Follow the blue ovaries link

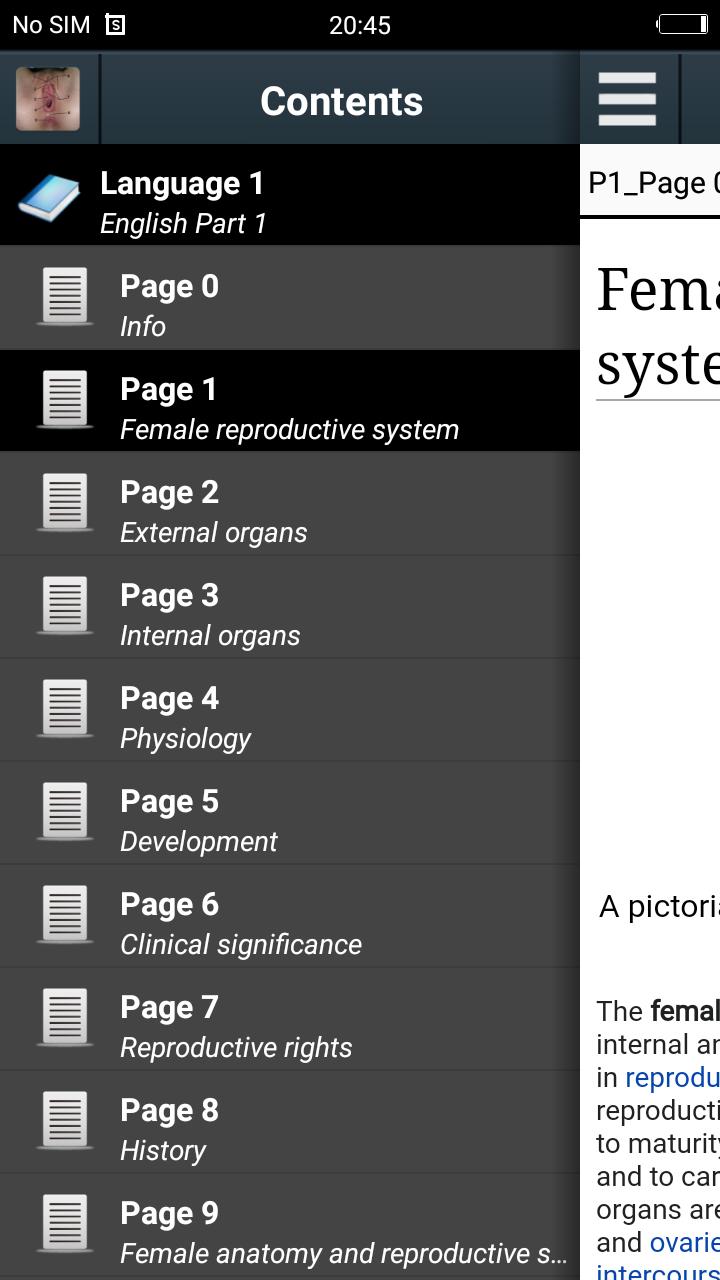[x=684, y=1243]
